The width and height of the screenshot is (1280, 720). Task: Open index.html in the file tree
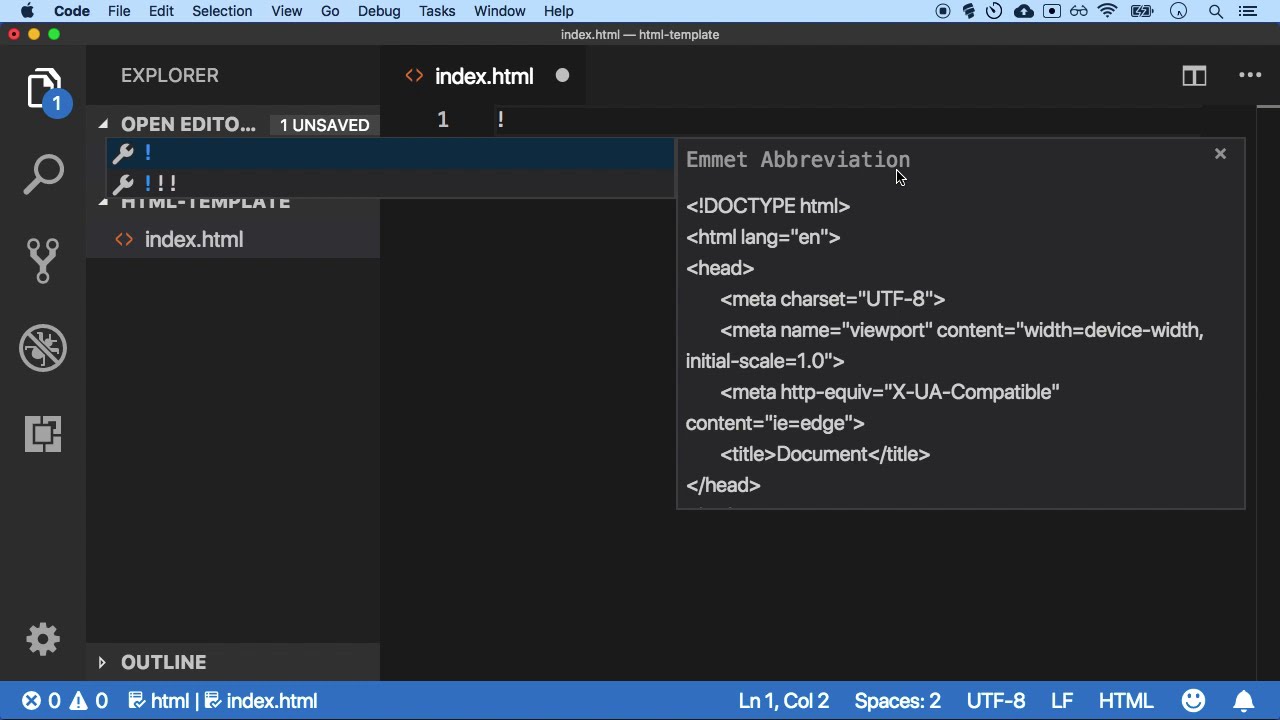click(193, 239)
